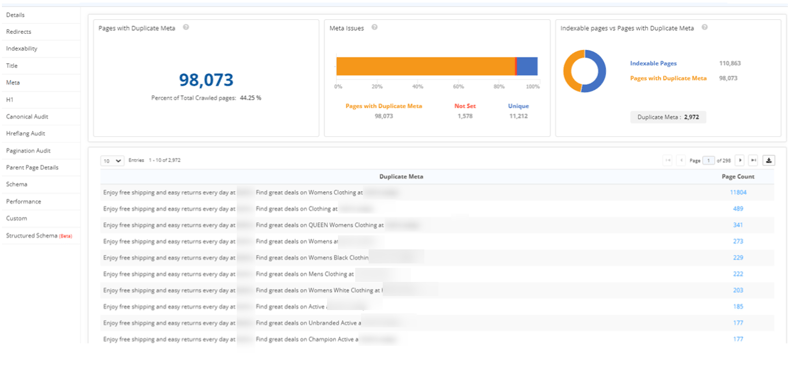Click help icon beside Indexable pages vs Duplicate Meta

pyautogui.click(x=705, y=28)
